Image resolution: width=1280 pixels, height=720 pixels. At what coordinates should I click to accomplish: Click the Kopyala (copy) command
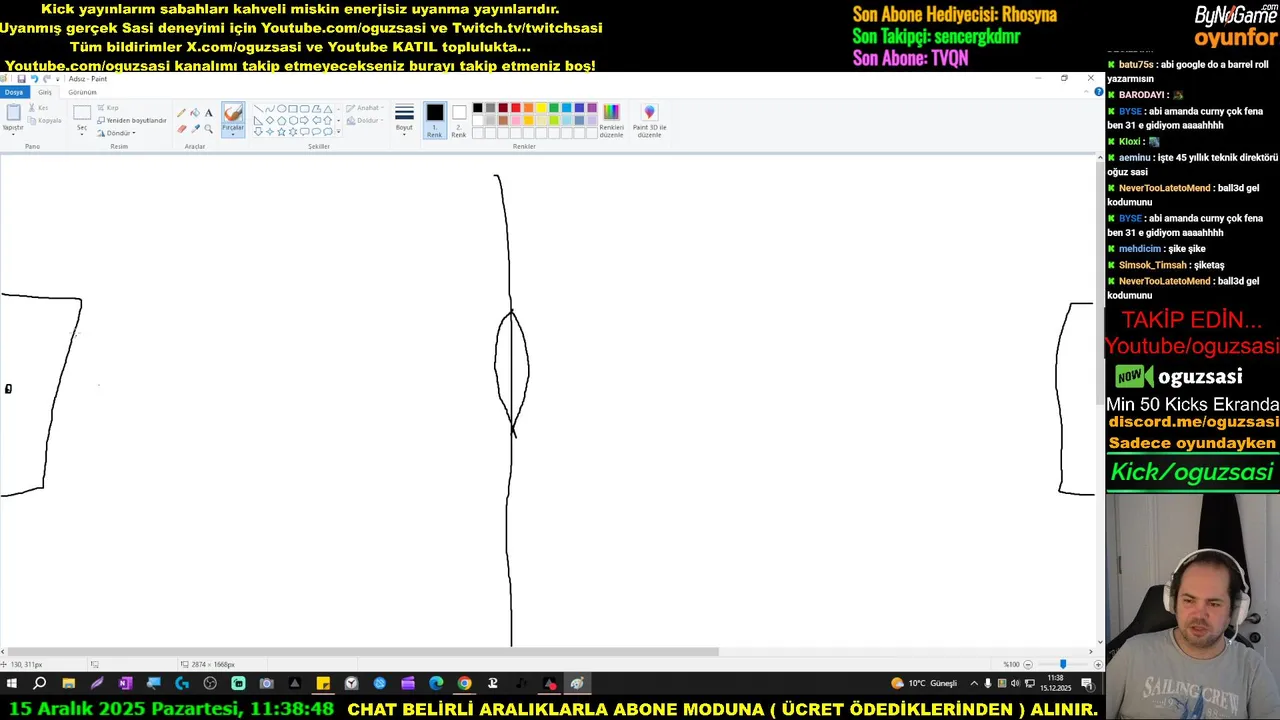click(44, 121)
